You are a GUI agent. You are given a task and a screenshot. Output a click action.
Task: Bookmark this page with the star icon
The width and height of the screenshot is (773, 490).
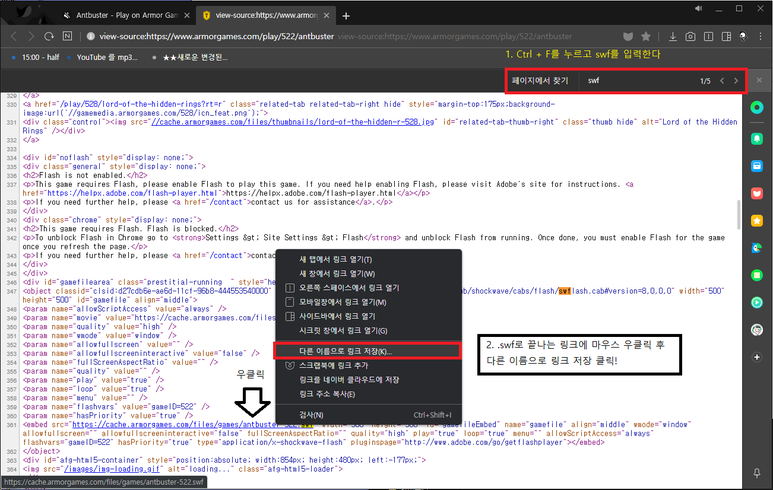[646, 36]
